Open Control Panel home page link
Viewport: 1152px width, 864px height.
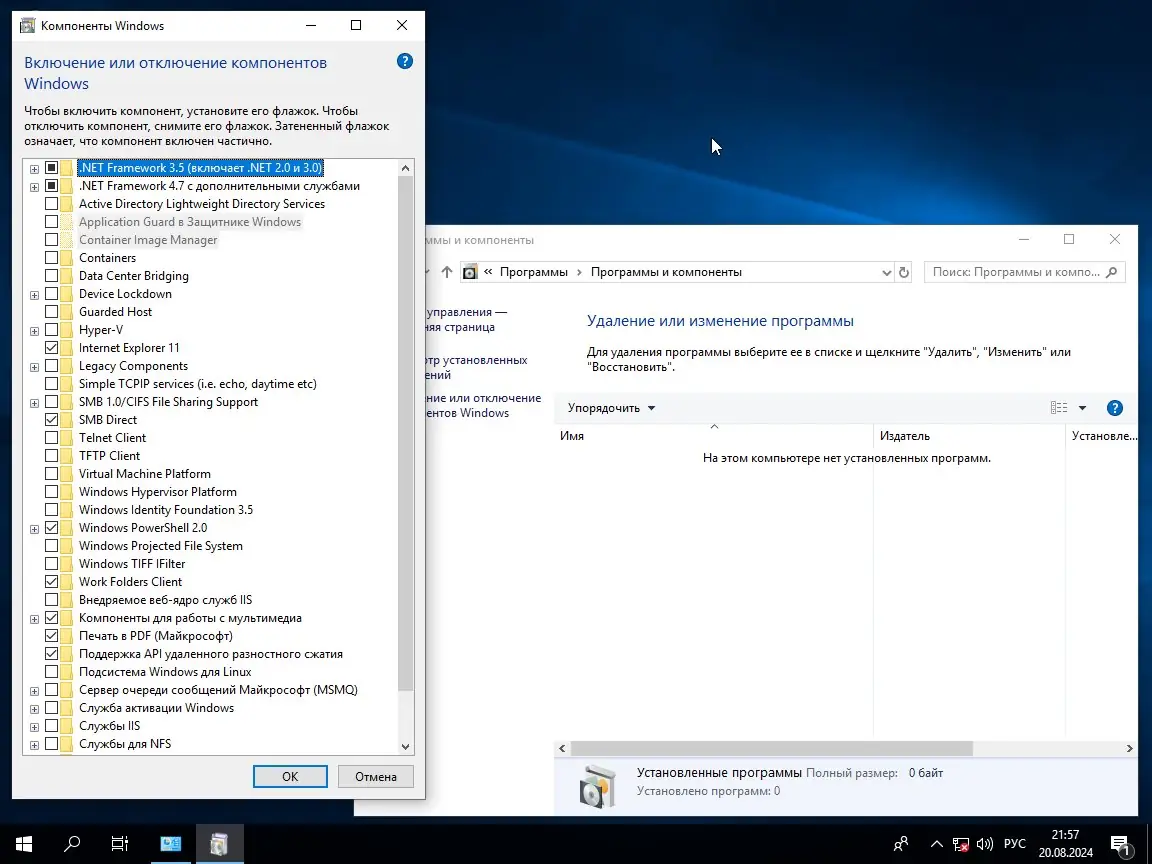pyautogui.click(x=466, y=320)
